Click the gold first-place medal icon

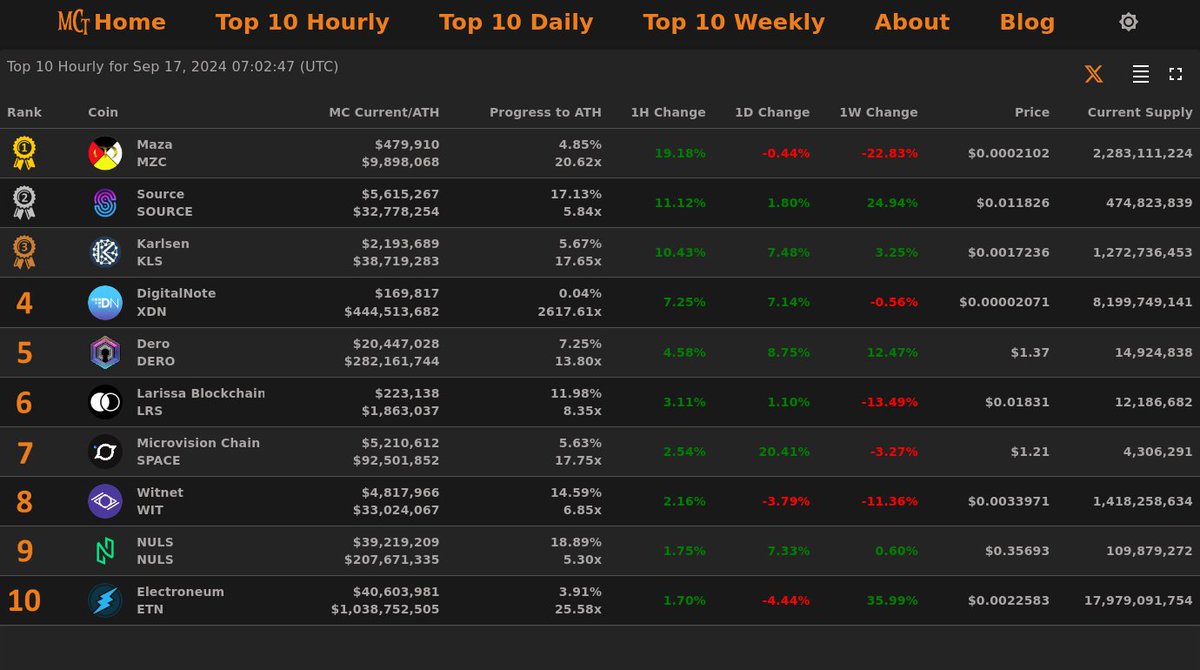24,153
